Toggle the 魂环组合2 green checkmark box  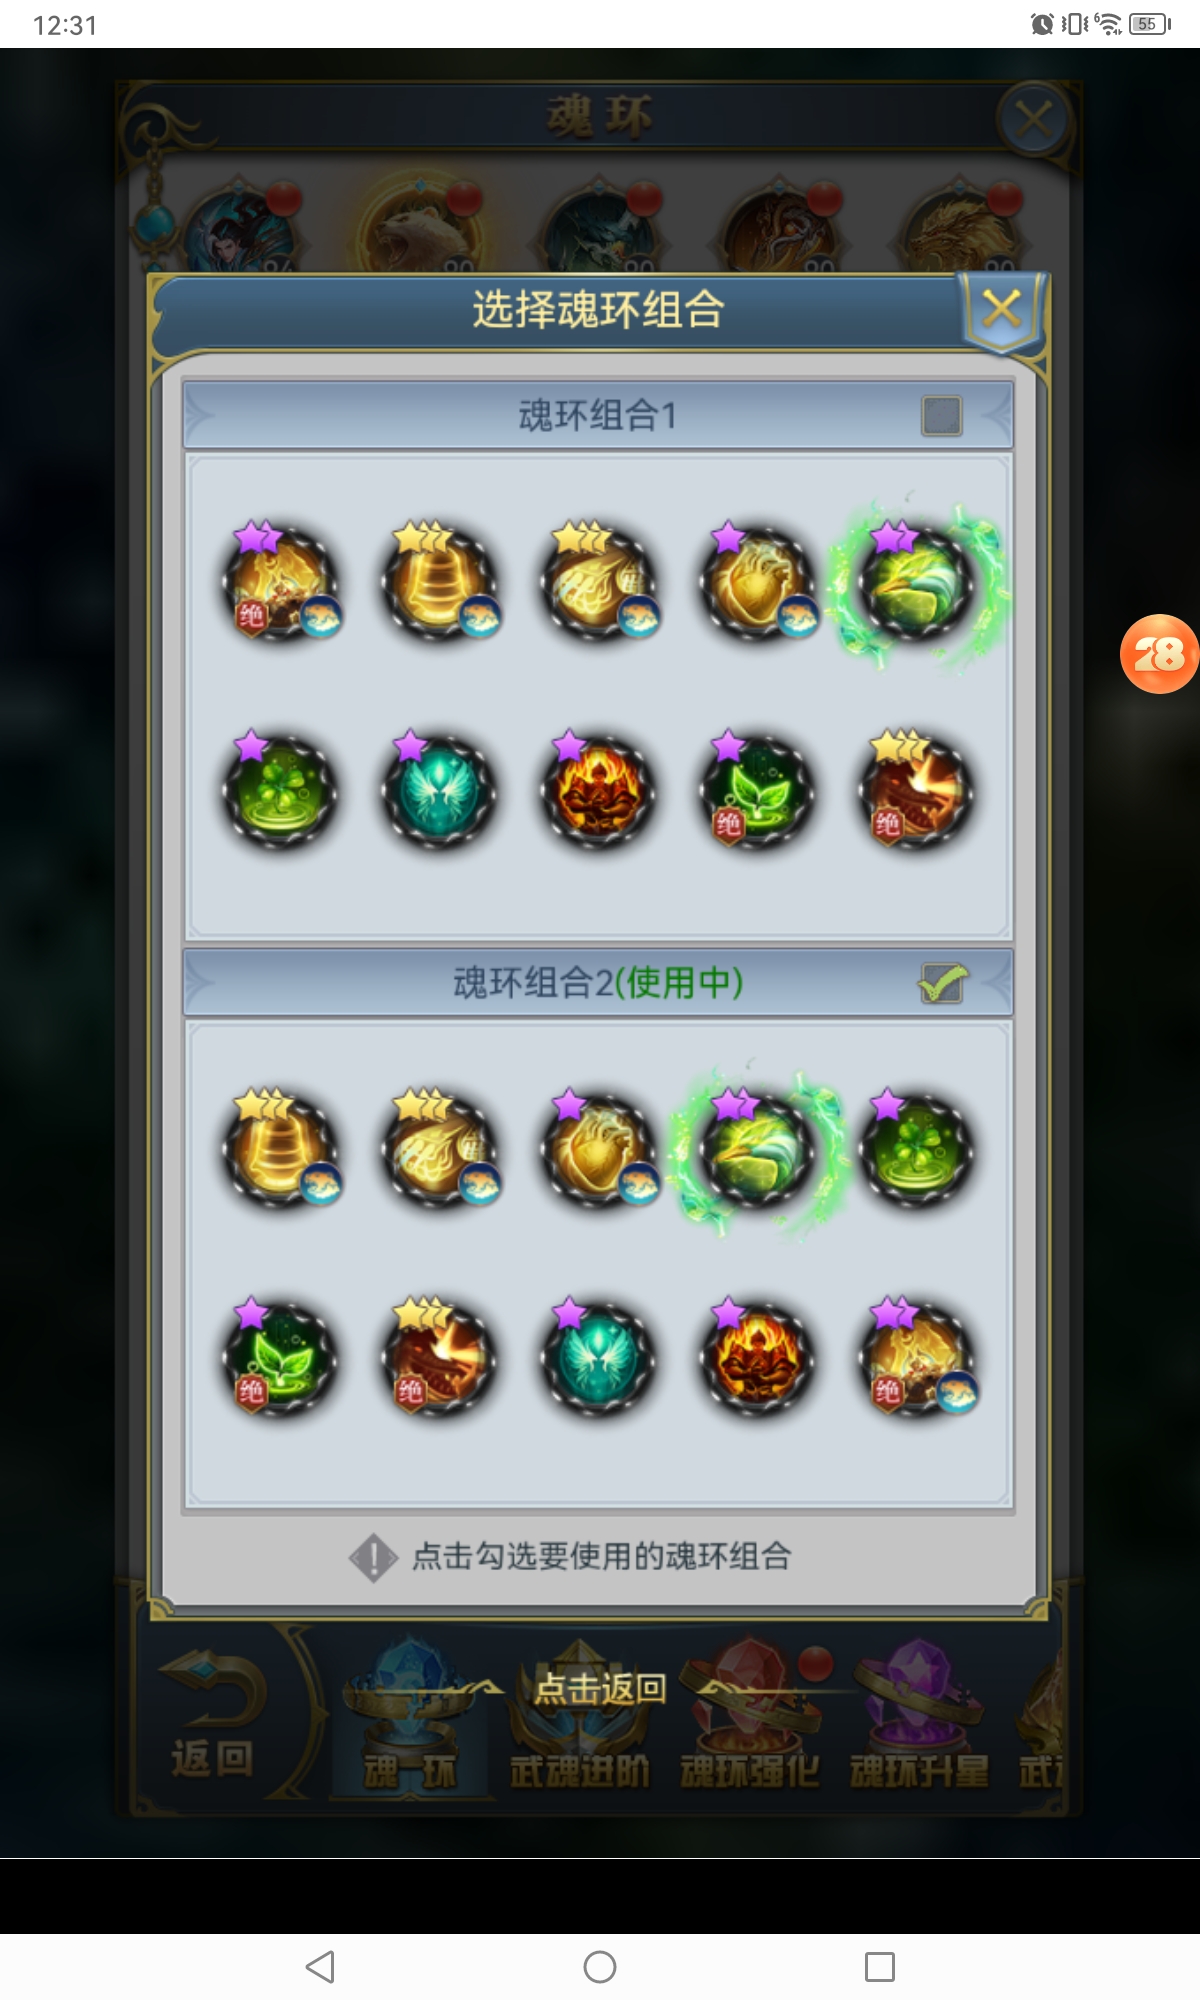coord(941,983)
